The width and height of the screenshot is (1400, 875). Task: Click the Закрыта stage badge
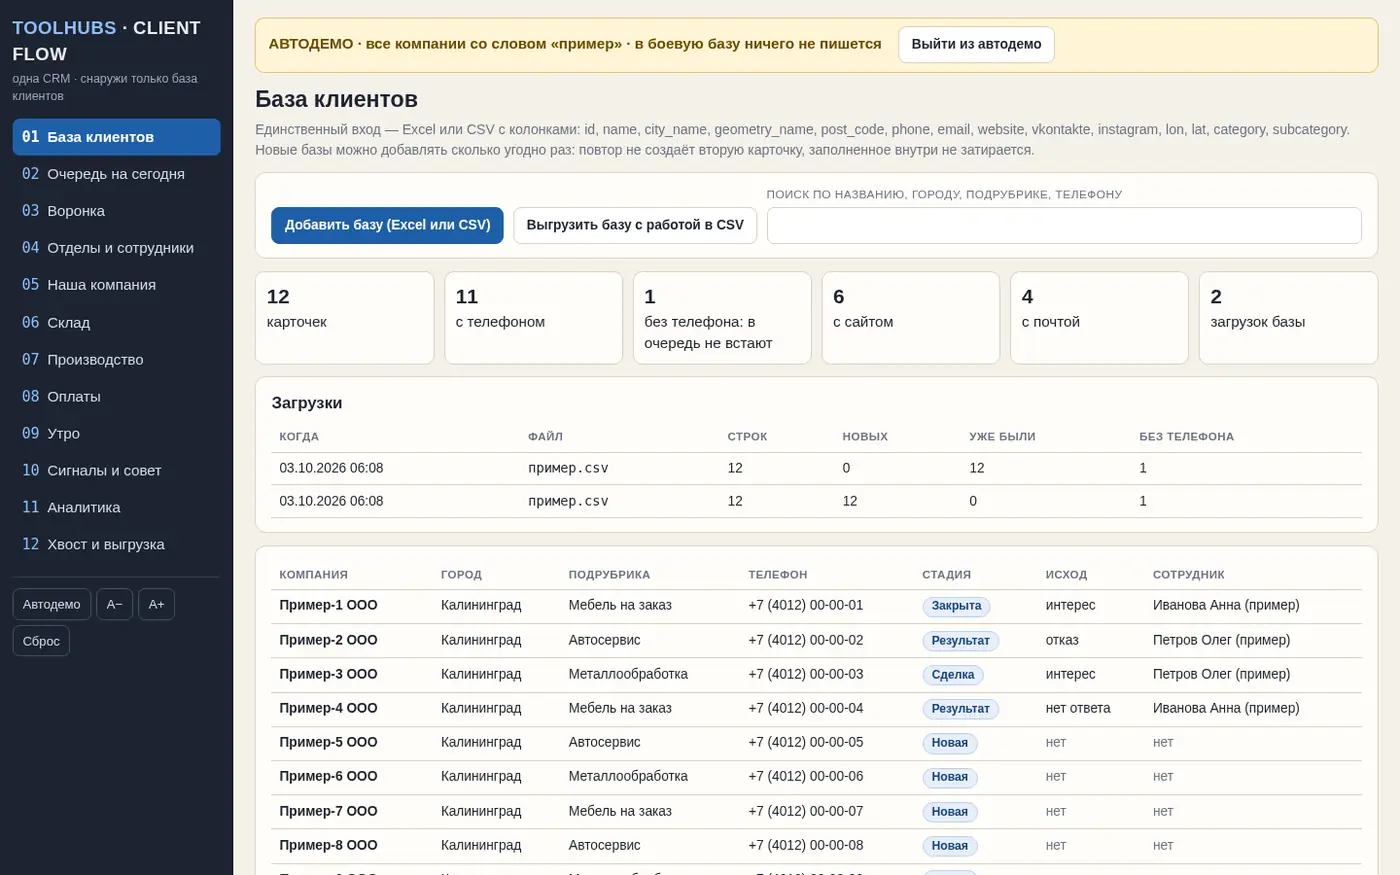956,606
